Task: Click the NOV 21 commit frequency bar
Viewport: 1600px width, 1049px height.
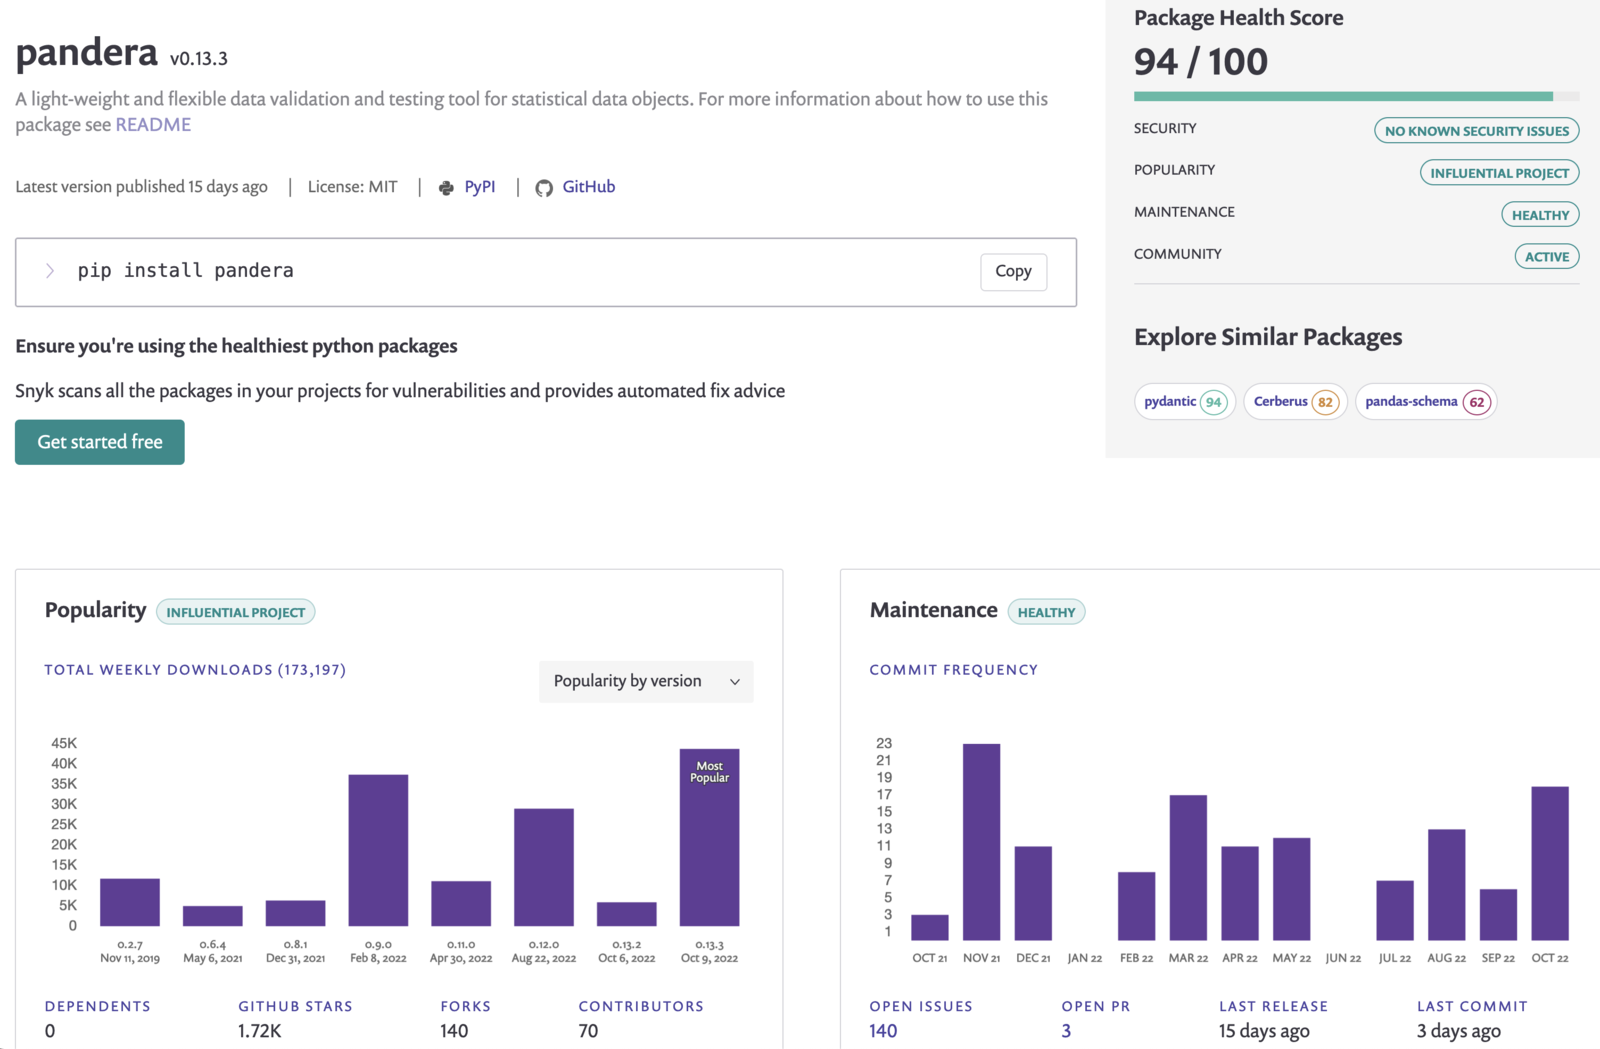Action: click(981, 842)
